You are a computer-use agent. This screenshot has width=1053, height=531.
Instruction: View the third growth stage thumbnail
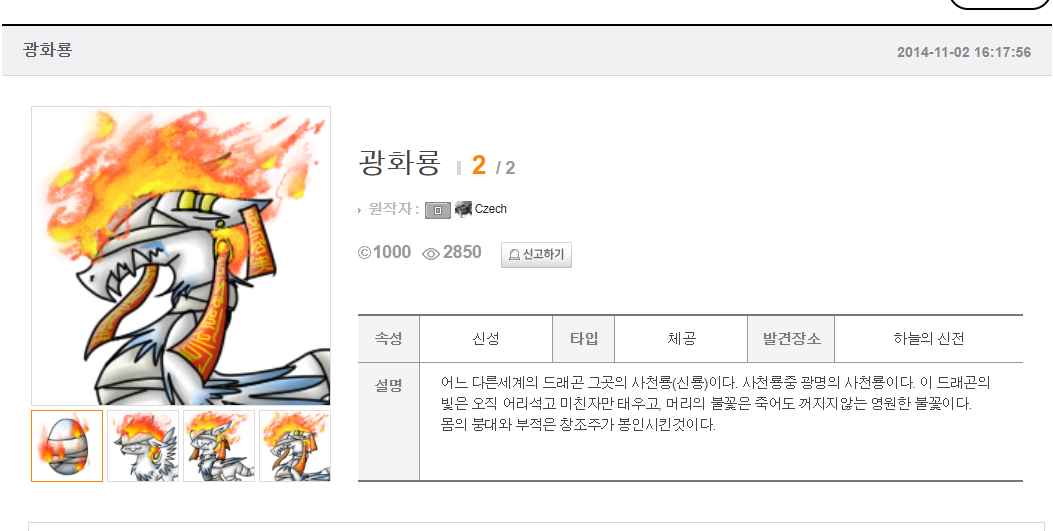[x=219, y=446]
